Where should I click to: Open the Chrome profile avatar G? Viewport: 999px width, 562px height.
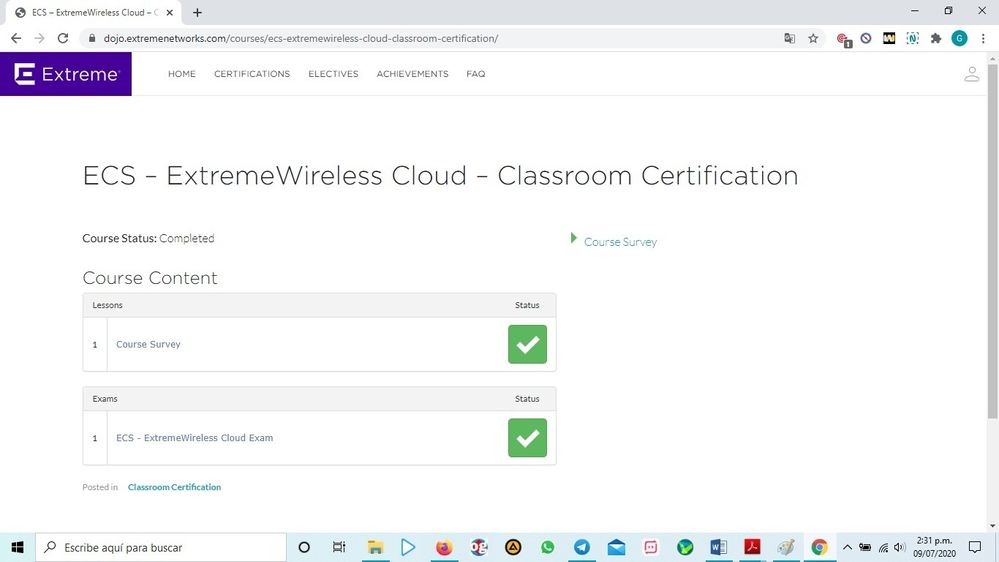pyautogui.click(x=959, y=38)
